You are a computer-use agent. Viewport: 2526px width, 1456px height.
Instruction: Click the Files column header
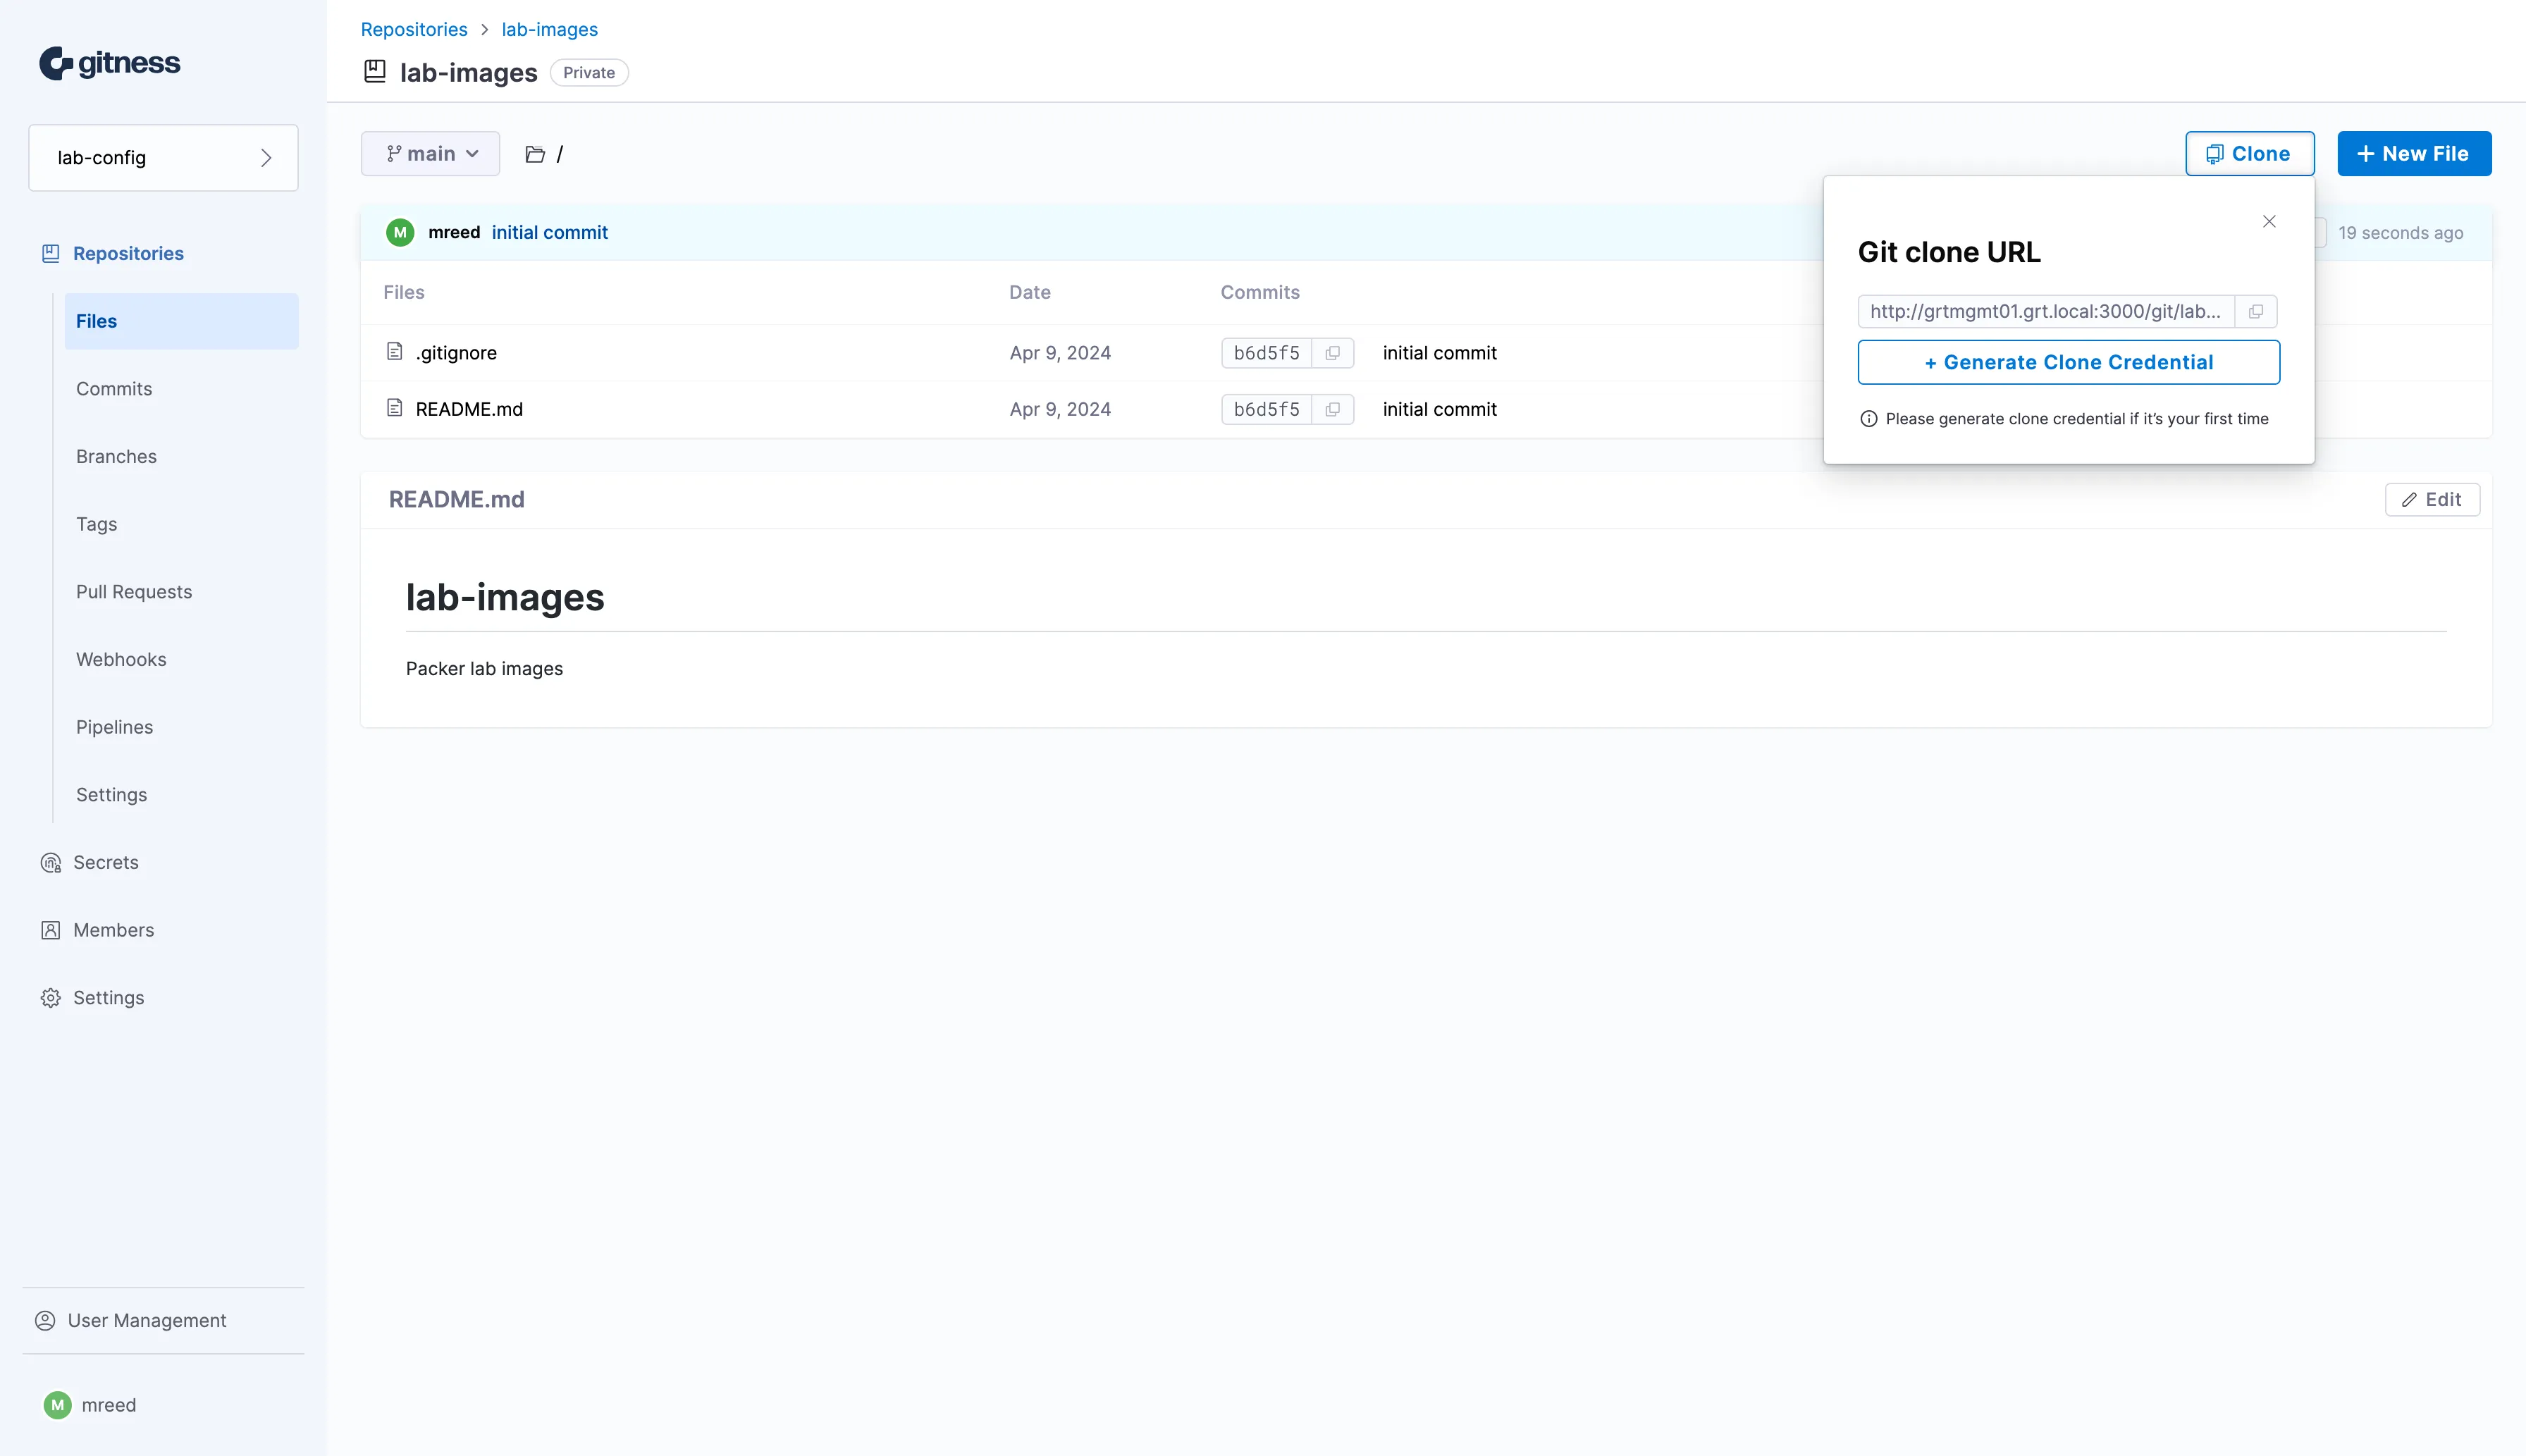coord(403,292)
